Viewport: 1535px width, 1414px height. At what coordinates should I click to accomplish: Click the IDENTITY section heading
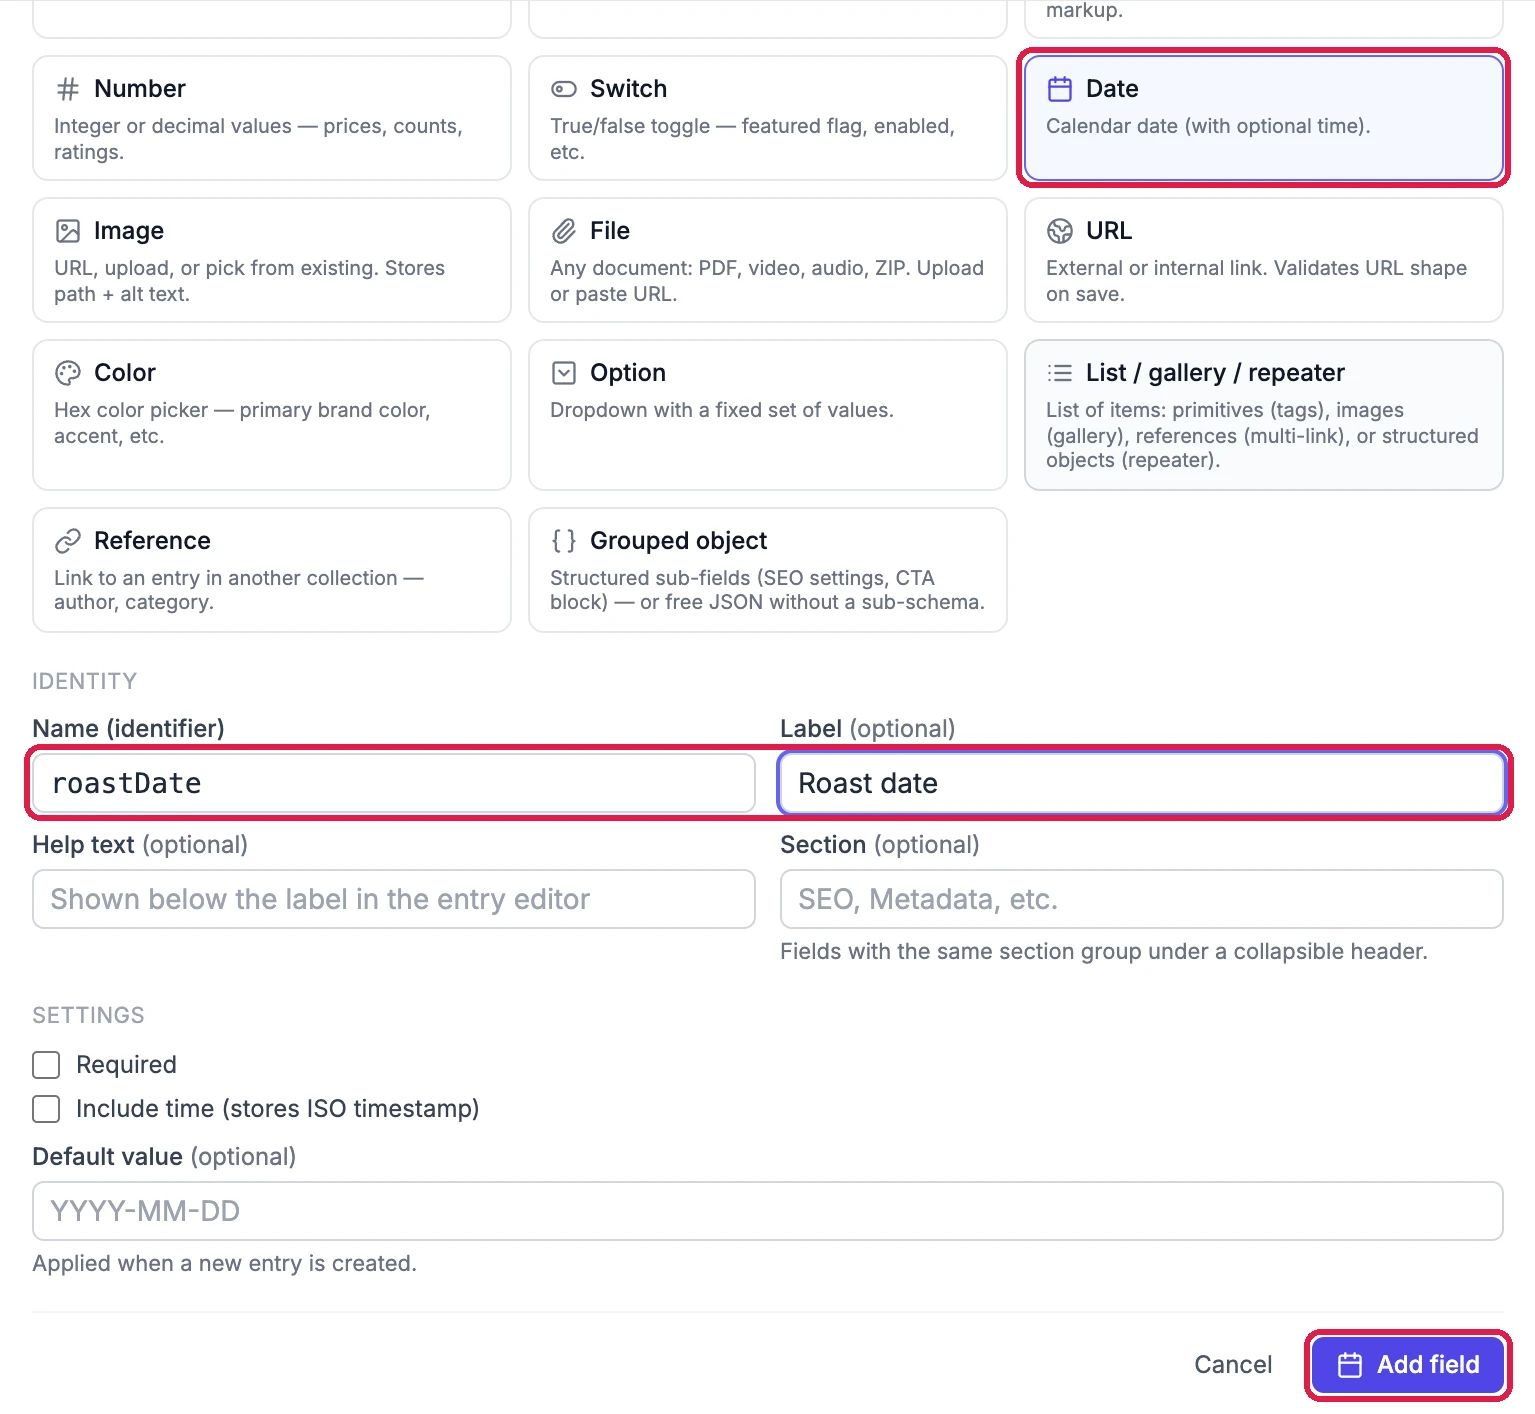[x=85, y=681]
